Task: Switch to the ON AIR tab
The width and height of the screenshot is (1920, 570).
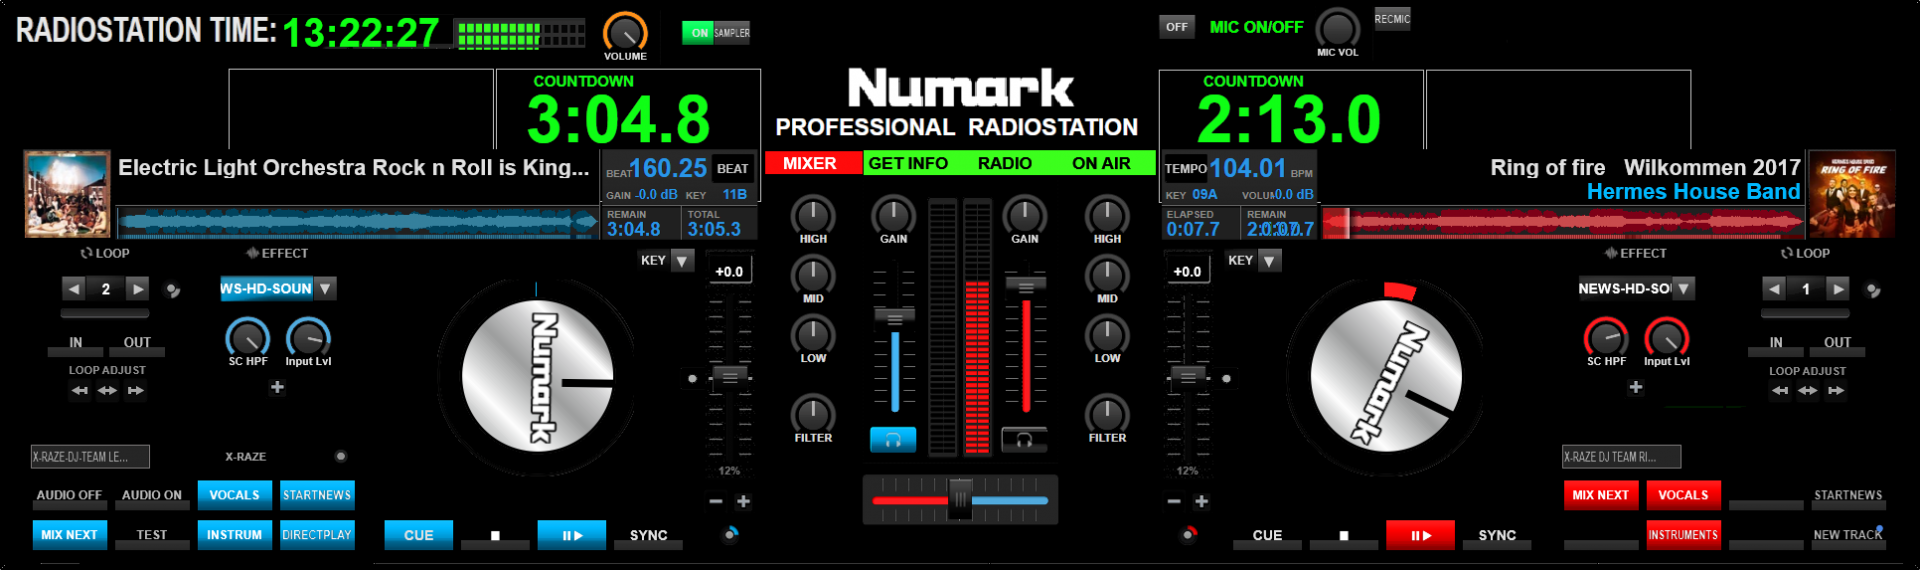Action: pyautogui.click(x=1101, y=163)
